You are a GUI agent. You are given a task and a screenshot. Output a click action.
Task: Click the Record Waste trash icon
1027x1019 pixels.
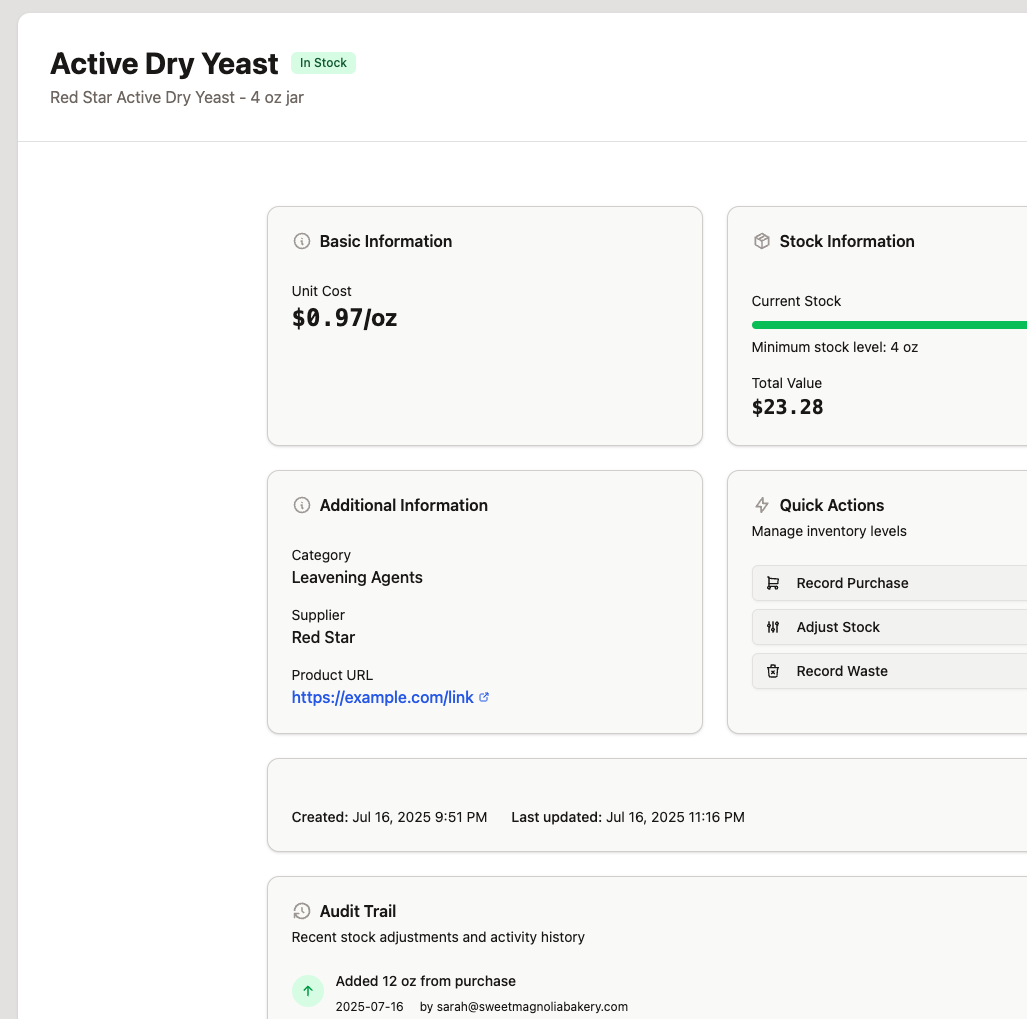click(773, 671)
